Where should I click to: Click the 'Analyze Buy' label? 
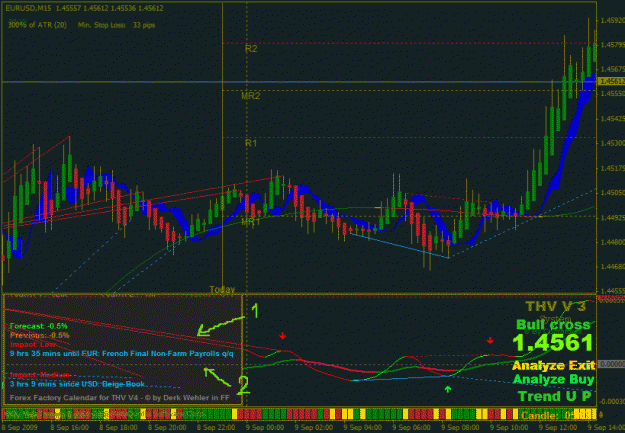point(553,379)
